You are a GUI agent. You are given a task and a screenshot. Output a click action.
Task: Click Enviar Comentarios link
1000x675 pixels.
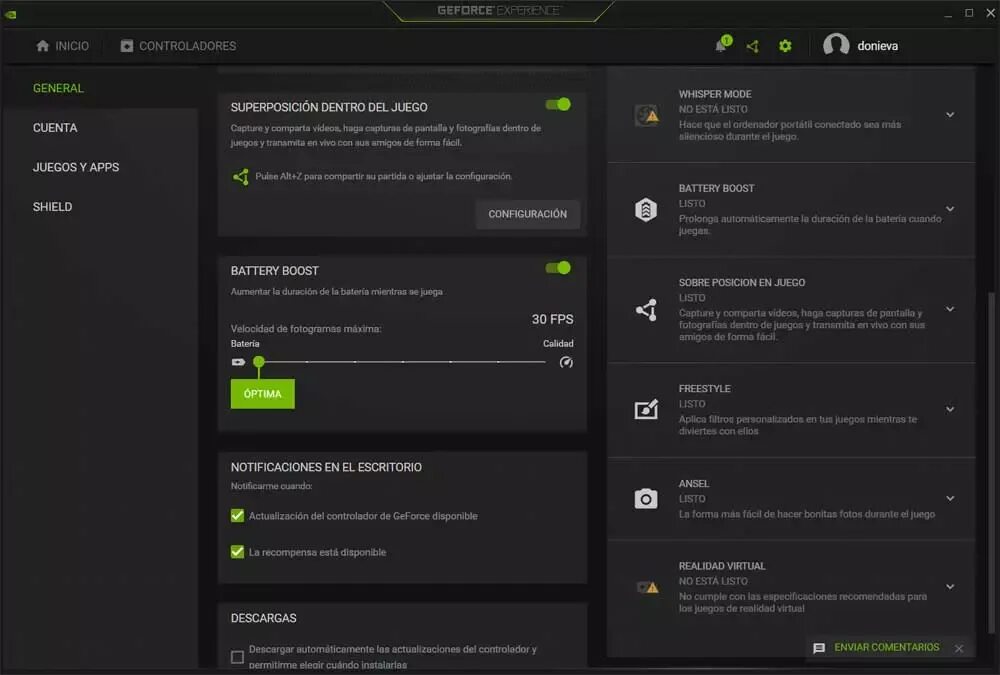pyautogui.click(x=886, y=647)
